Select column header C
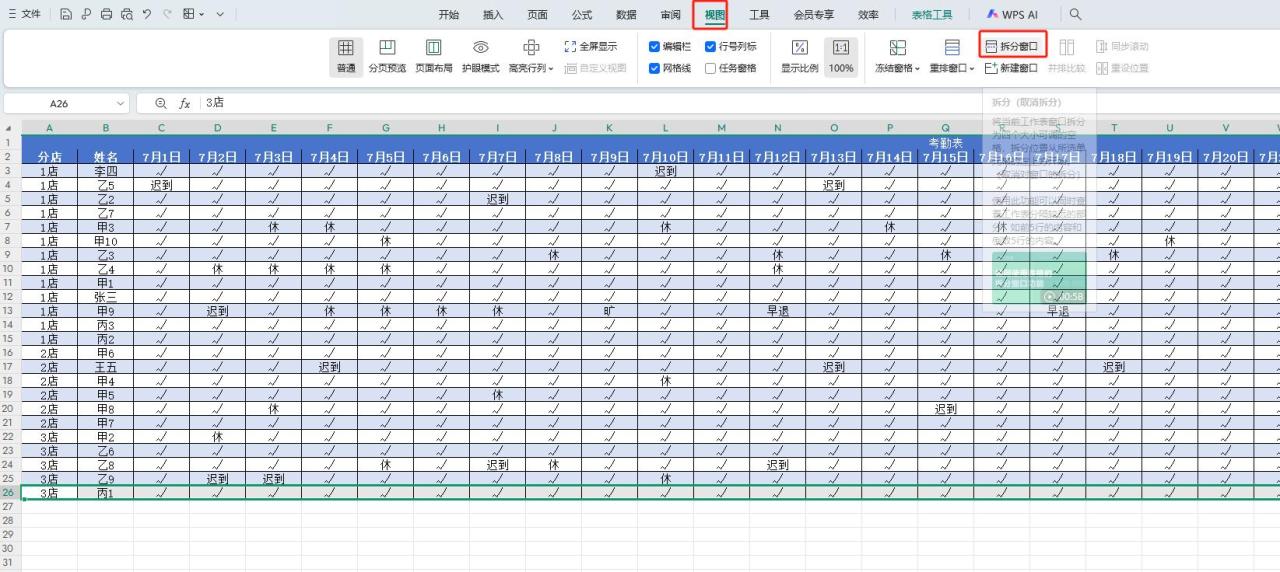This screenshot has width=1280, height=572. point(161,127)
